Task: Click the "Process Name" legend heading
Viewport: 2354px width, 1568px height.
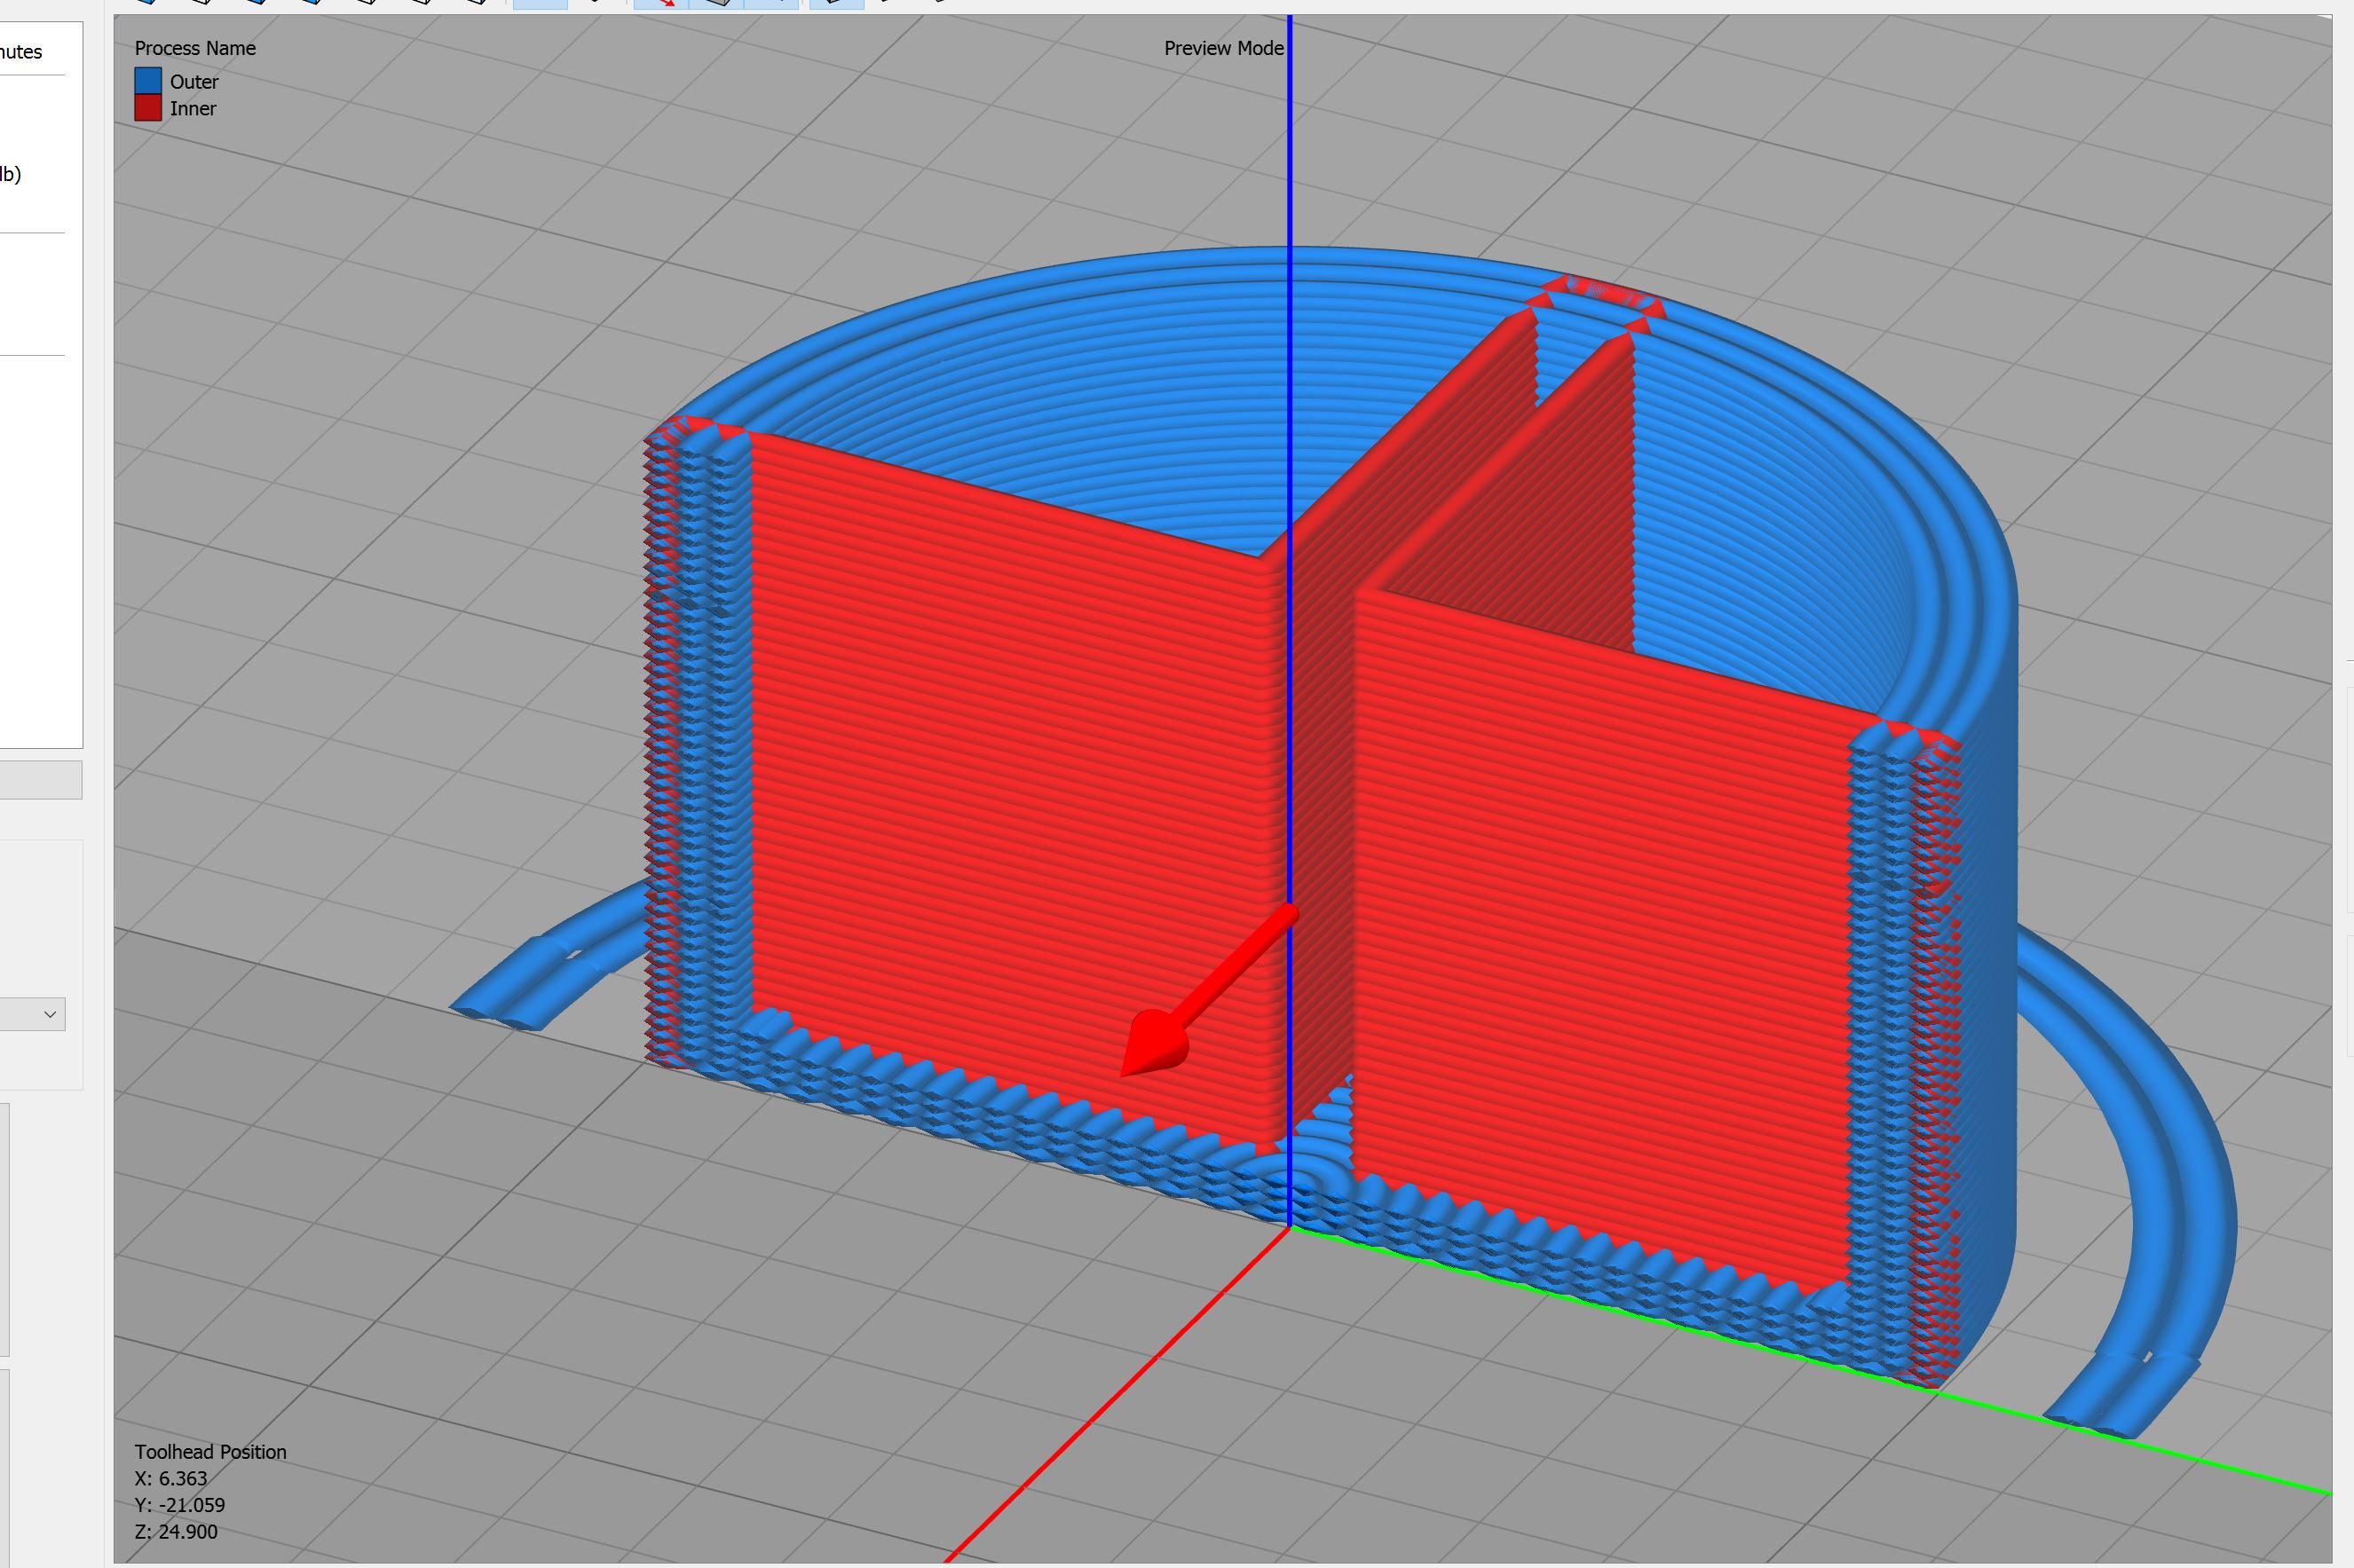Action: click(x=195, y=48)
